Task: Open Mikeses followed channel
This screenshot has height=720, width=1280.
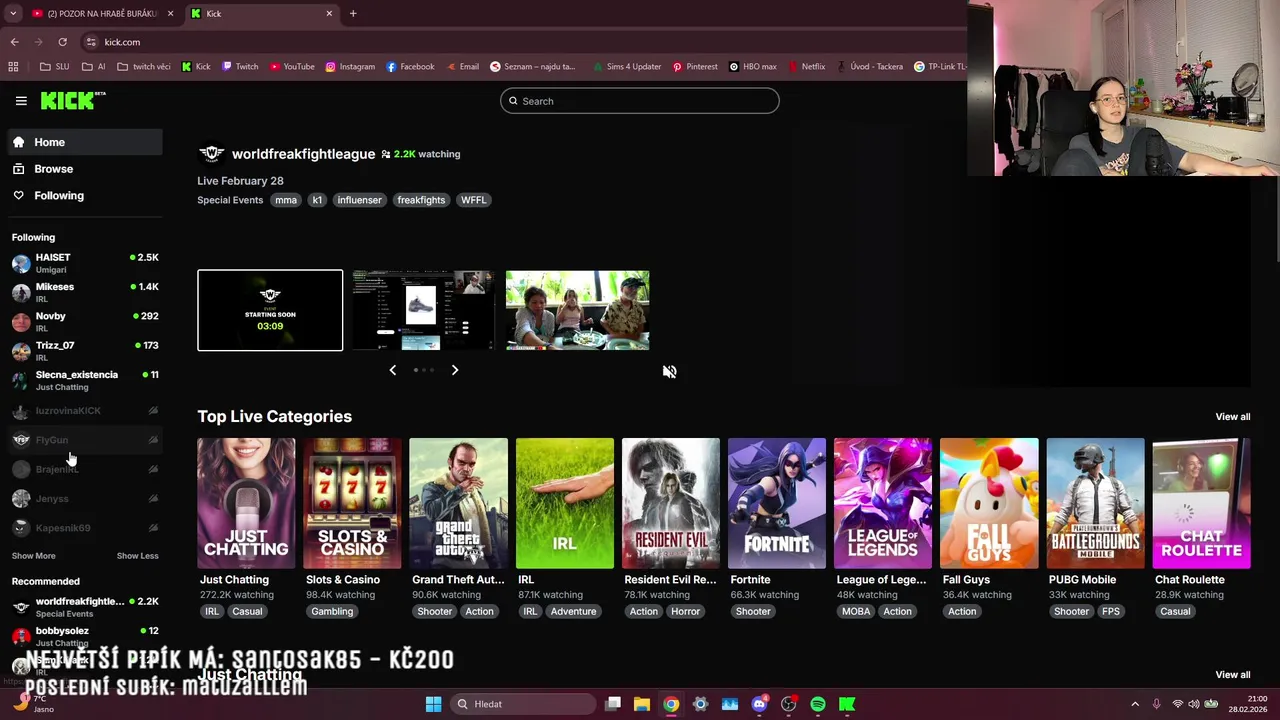Action: pyautogui.click(x=85, y=292)
